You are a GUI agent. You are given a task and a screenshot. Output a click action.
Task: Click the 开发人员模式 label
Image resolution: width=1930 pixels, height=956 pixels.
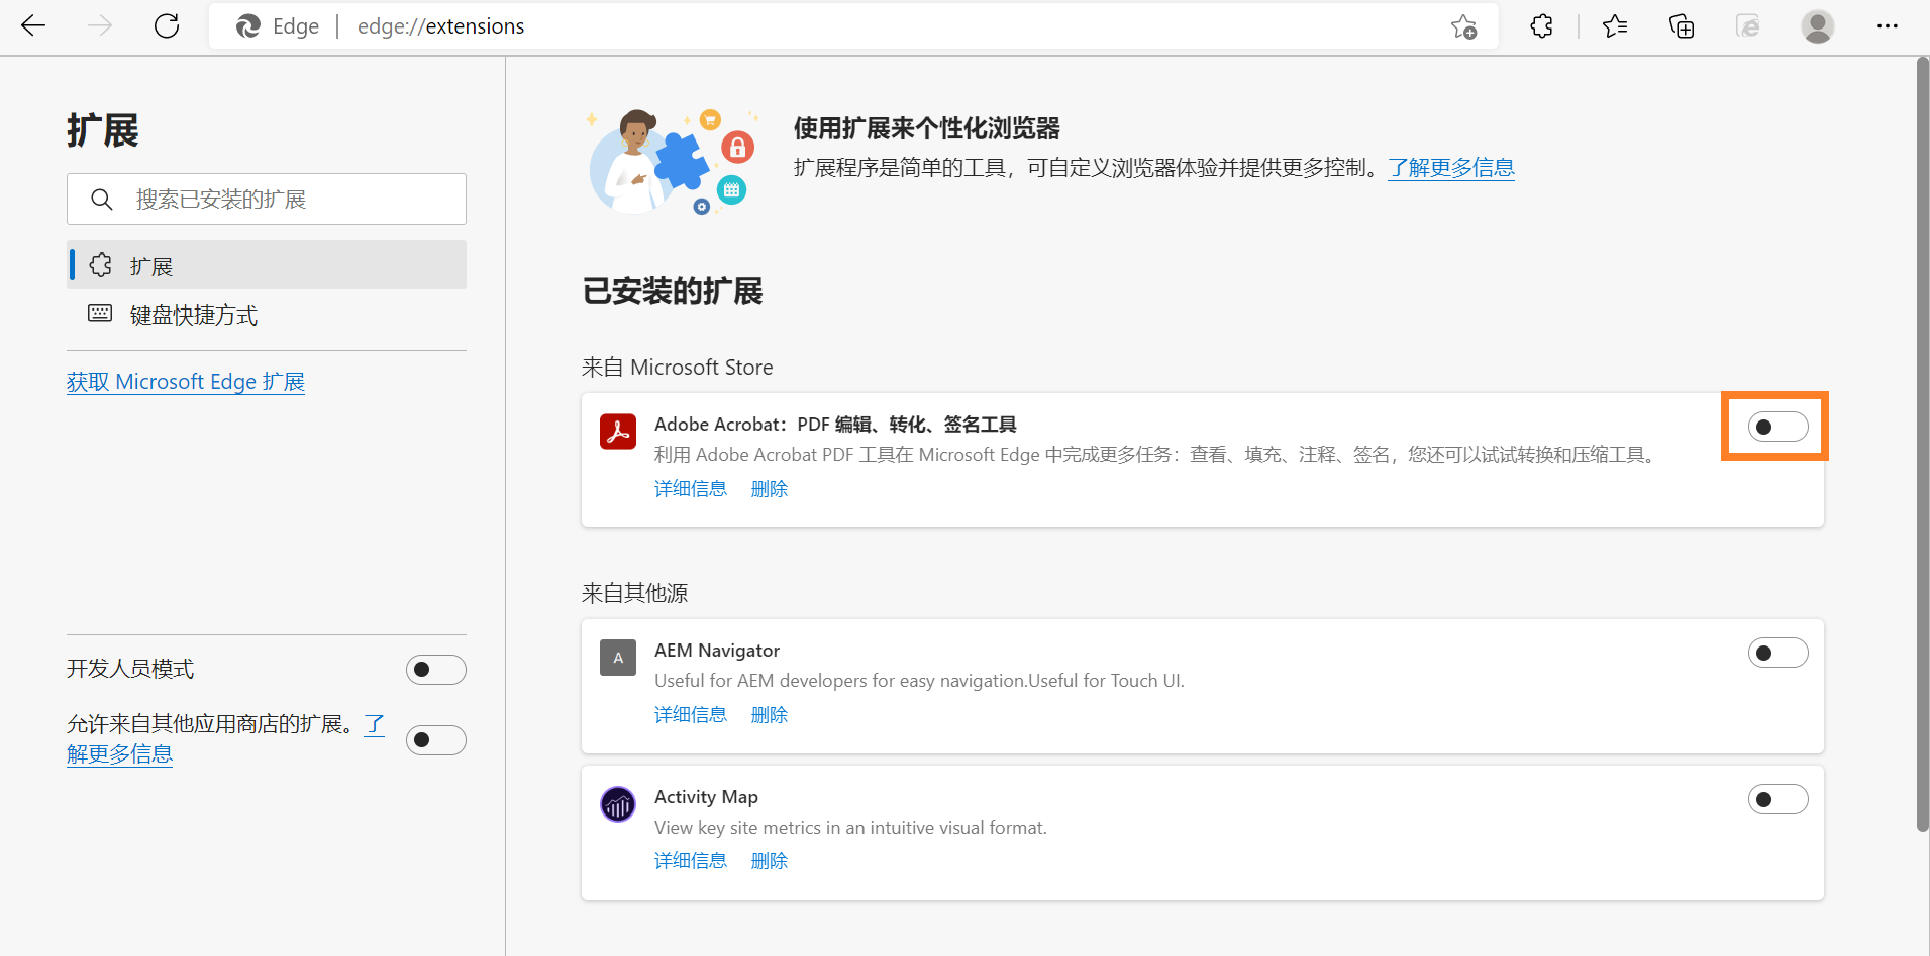(x=130, y=669)
